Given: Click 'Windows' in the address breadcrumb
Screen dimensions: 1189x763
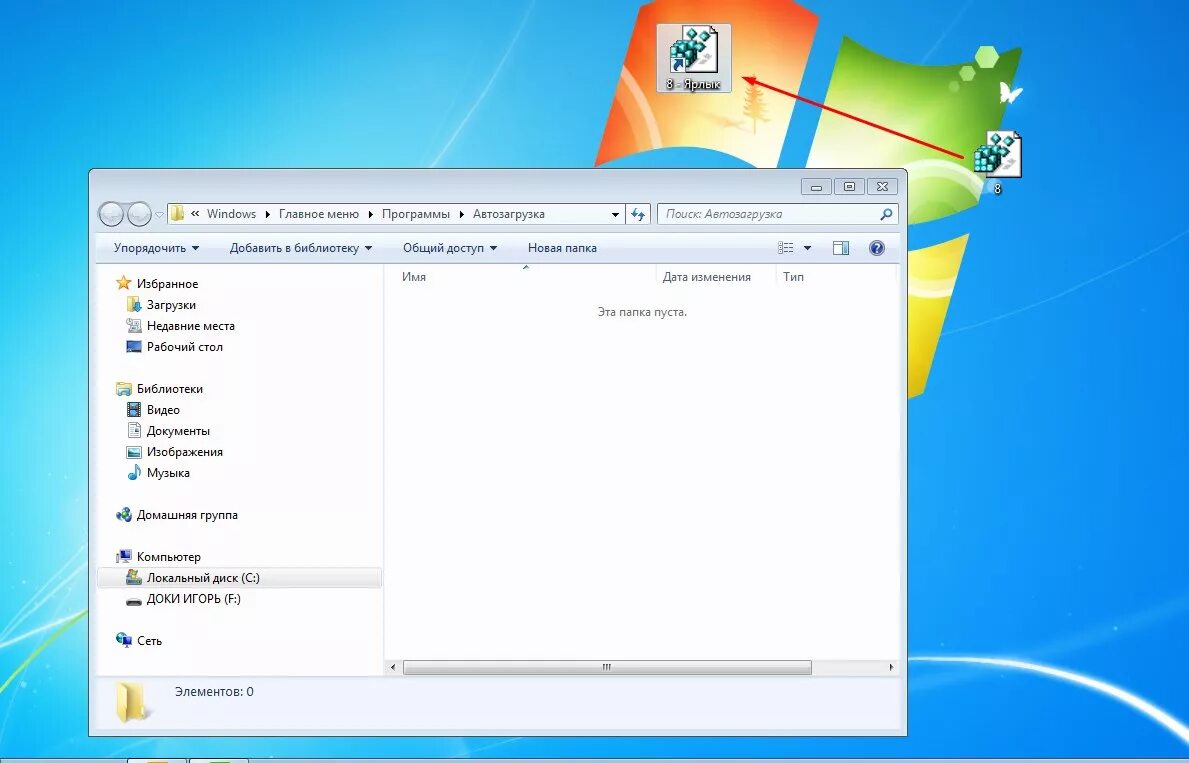Looking at the screenshot, I should (231, 214).
